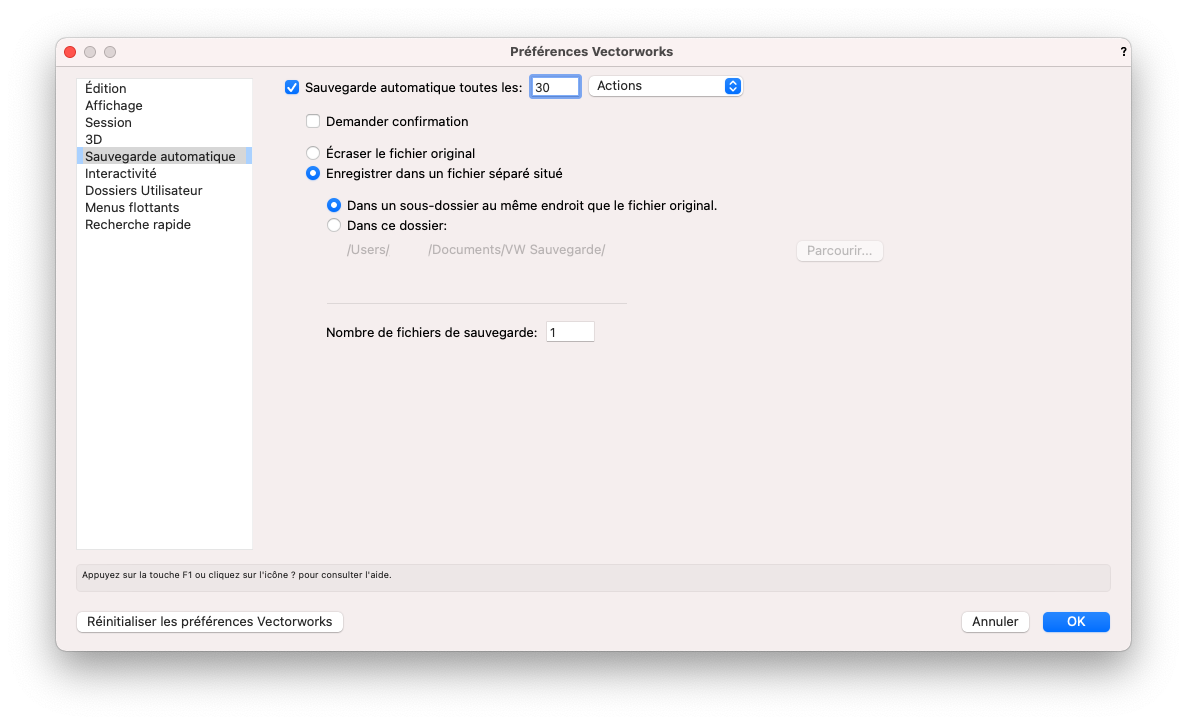The image size is (1187, 725).
Task: Click the /Documents/VW Sauvegarde/ path text
Action: (x=516, y=250)
